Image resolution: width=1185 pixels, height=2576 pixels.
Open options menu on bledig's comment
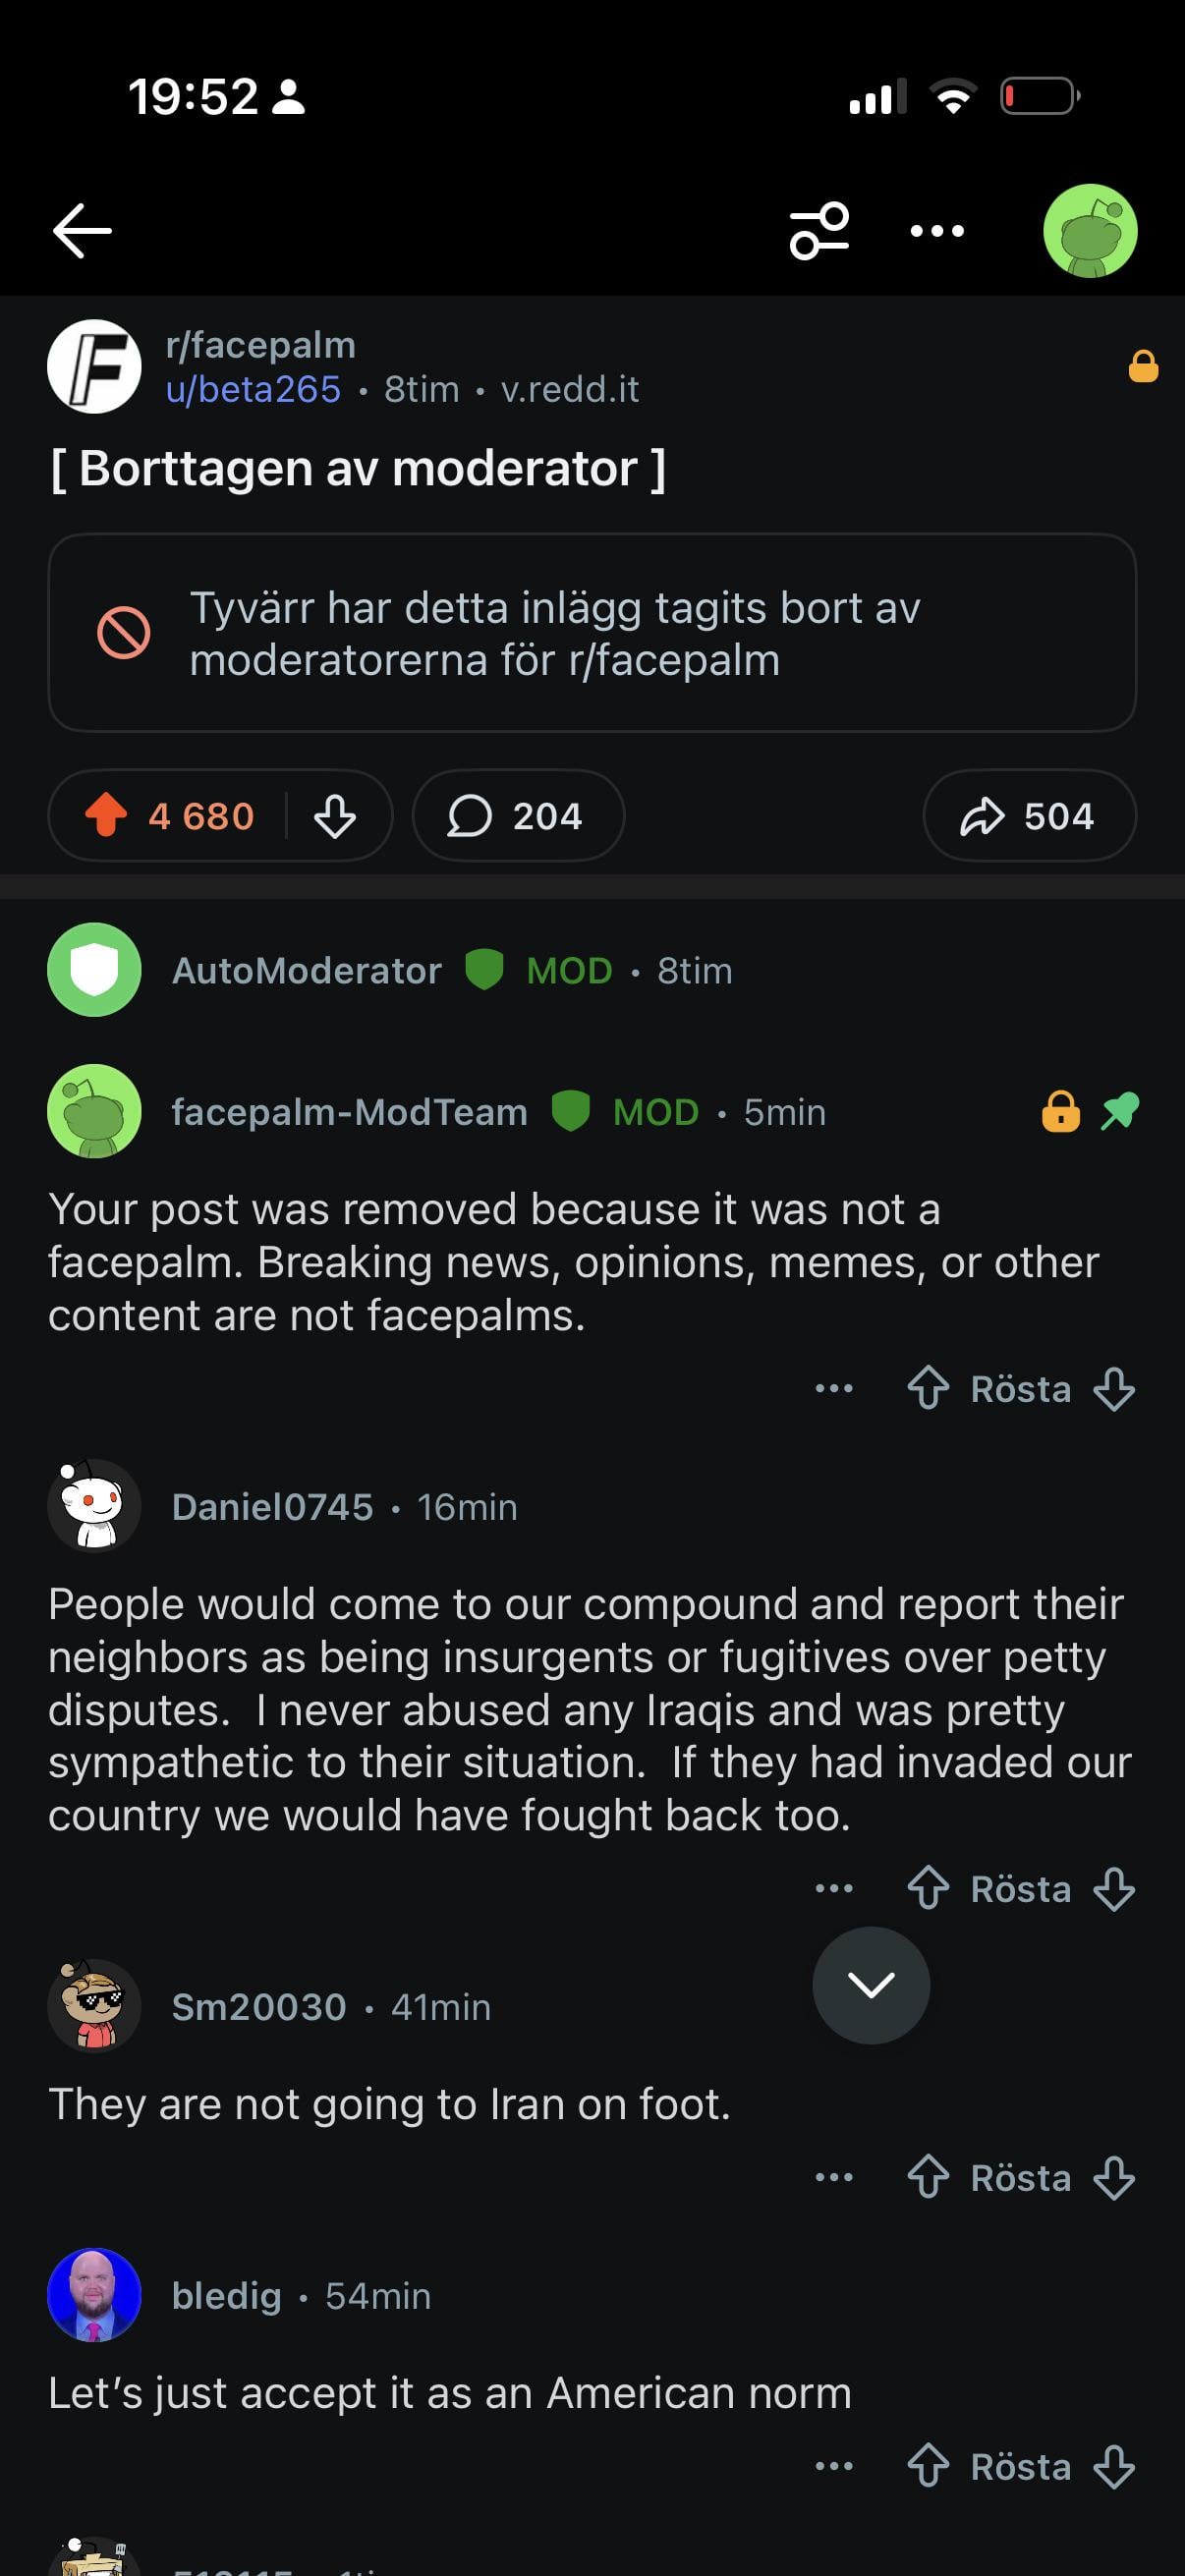coord(834,2466)
